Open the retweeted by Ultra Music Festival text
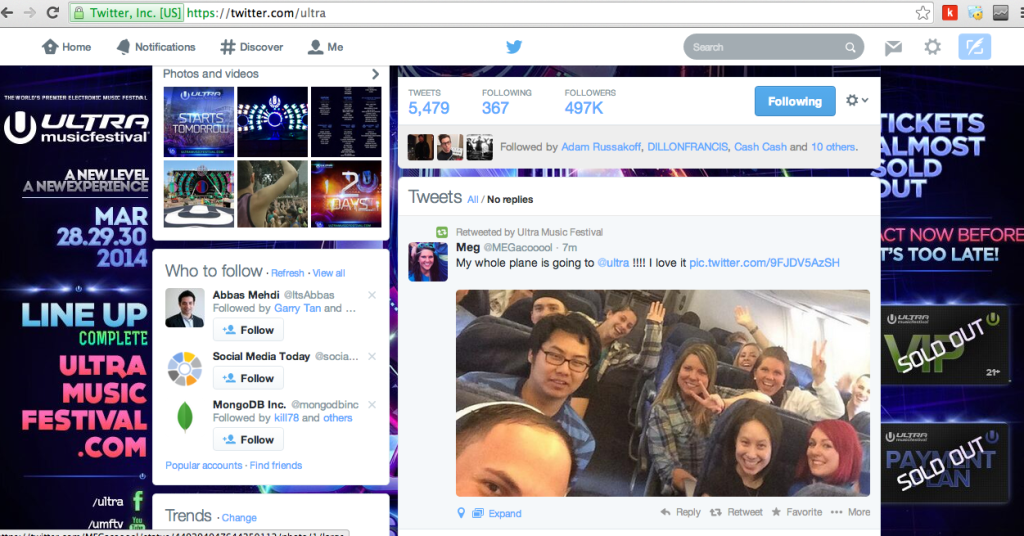 click(529, 232)
